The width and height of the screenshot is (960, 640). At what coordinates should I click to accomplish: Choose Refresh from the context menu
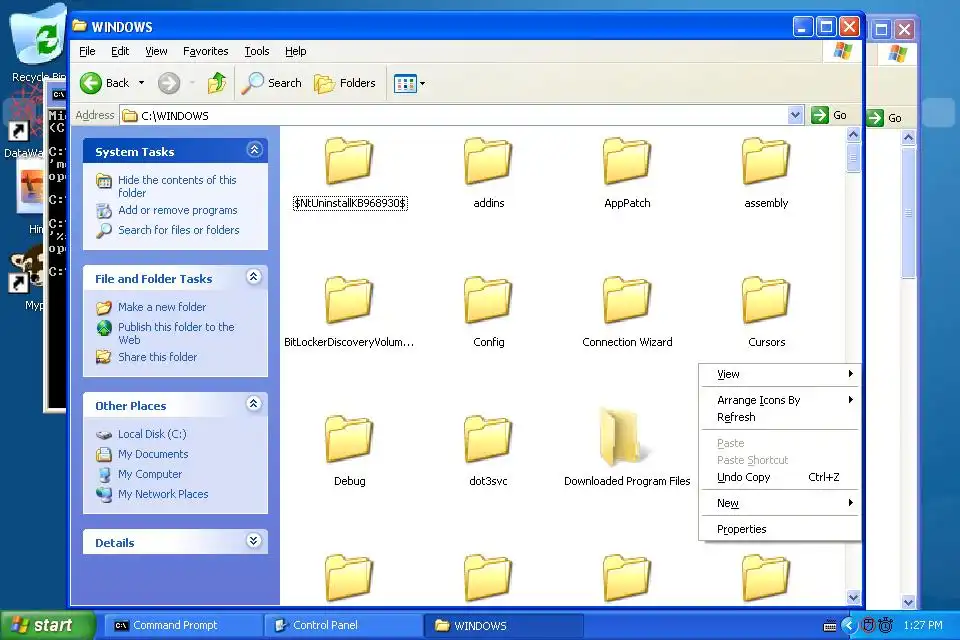click(x=779, y=417)
